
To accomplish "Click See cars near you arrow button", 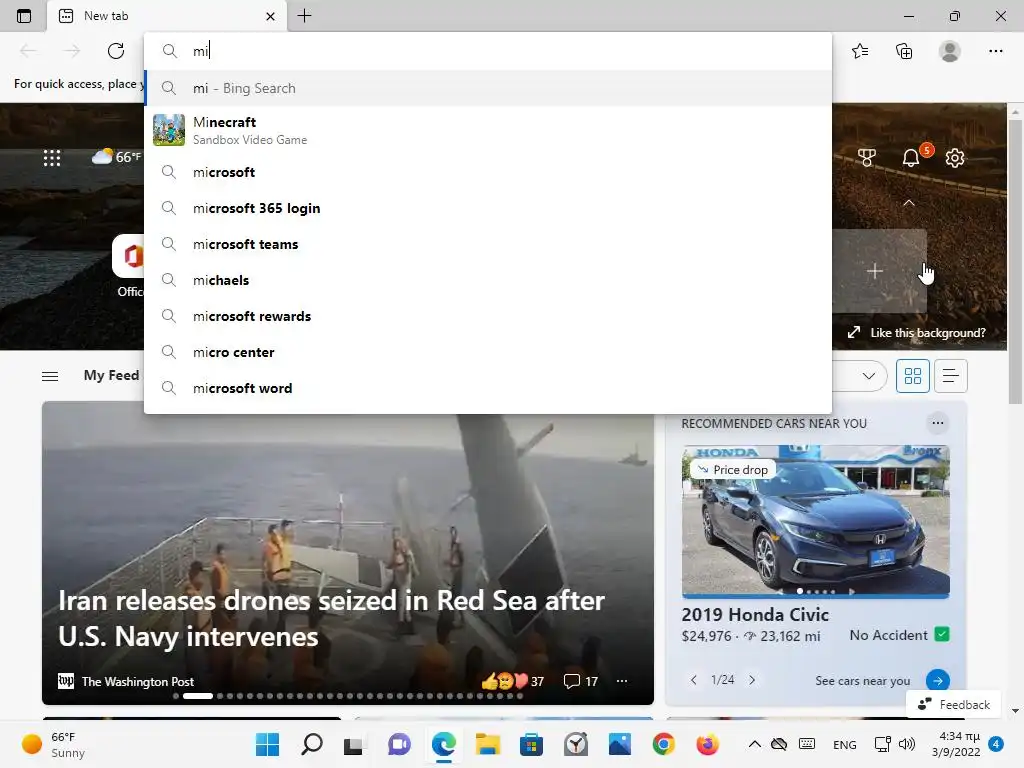I will [938, 680].
